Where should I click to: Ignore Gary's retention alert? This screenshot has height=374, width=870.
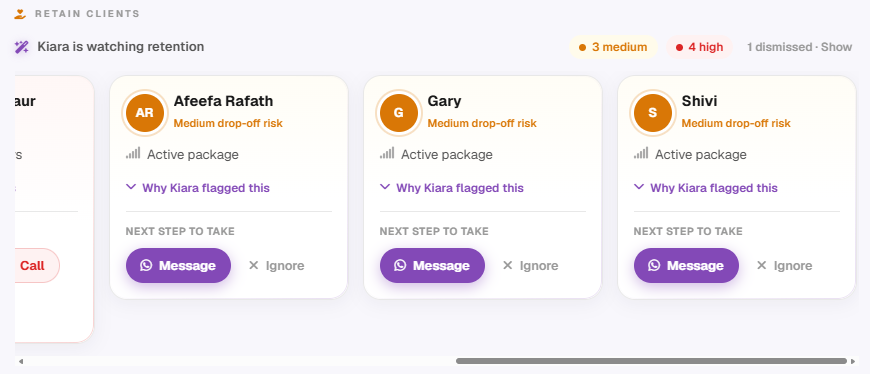530,266
